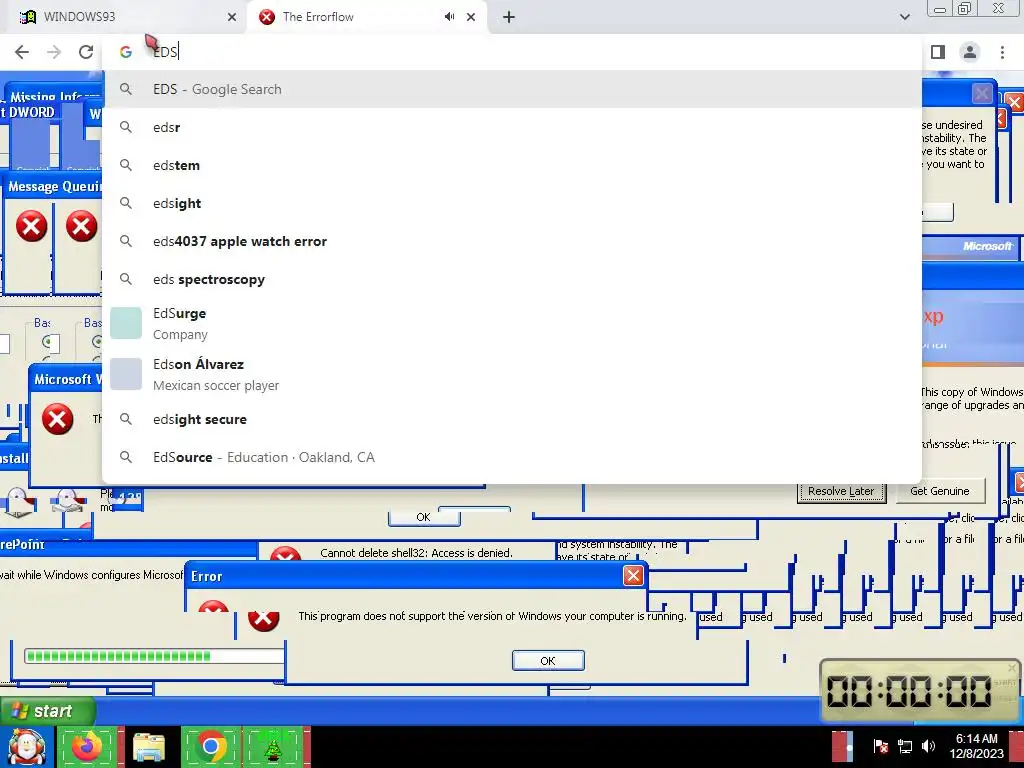Close the WINDOWS93 tab
This screenshot has width=1024, height=768.
[x=232, y=17]
